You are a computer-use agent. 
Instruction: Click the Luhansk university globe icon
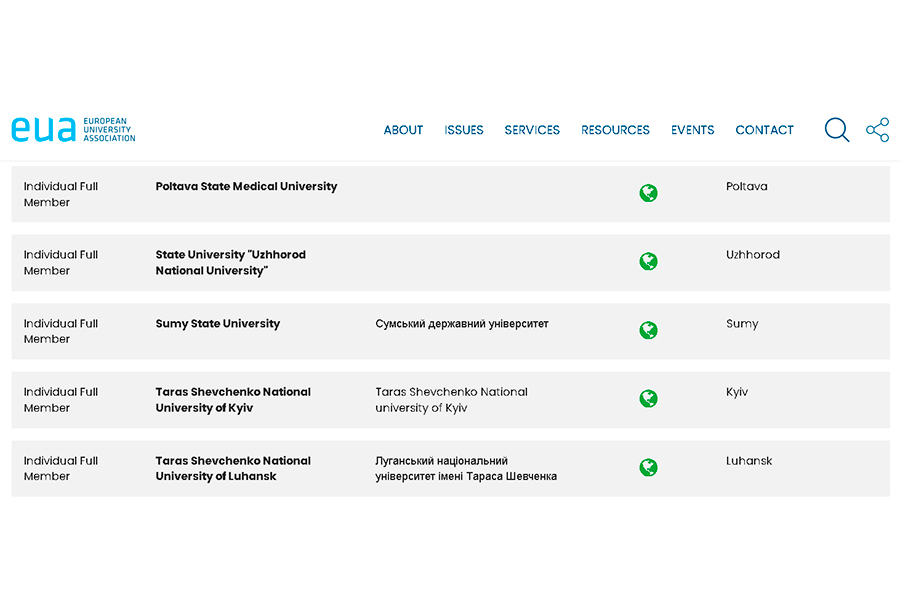pyautogui.click(x=649, y=467)
